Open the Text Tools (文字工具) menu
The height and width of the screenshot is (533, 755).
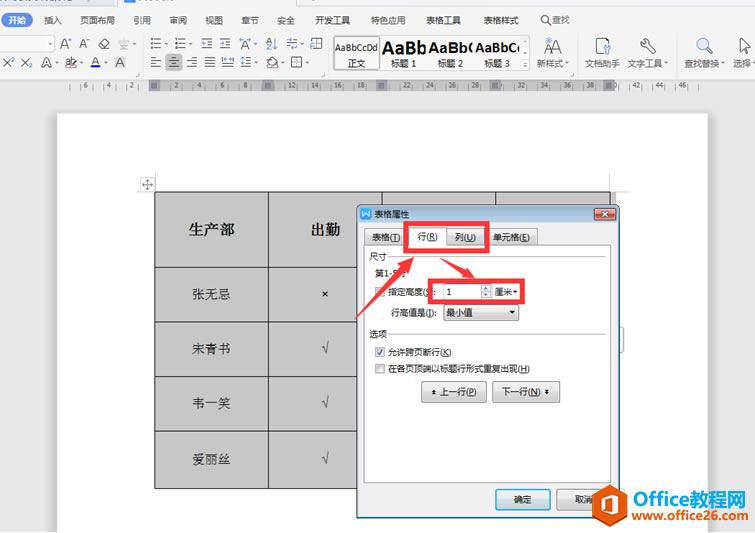648,53
